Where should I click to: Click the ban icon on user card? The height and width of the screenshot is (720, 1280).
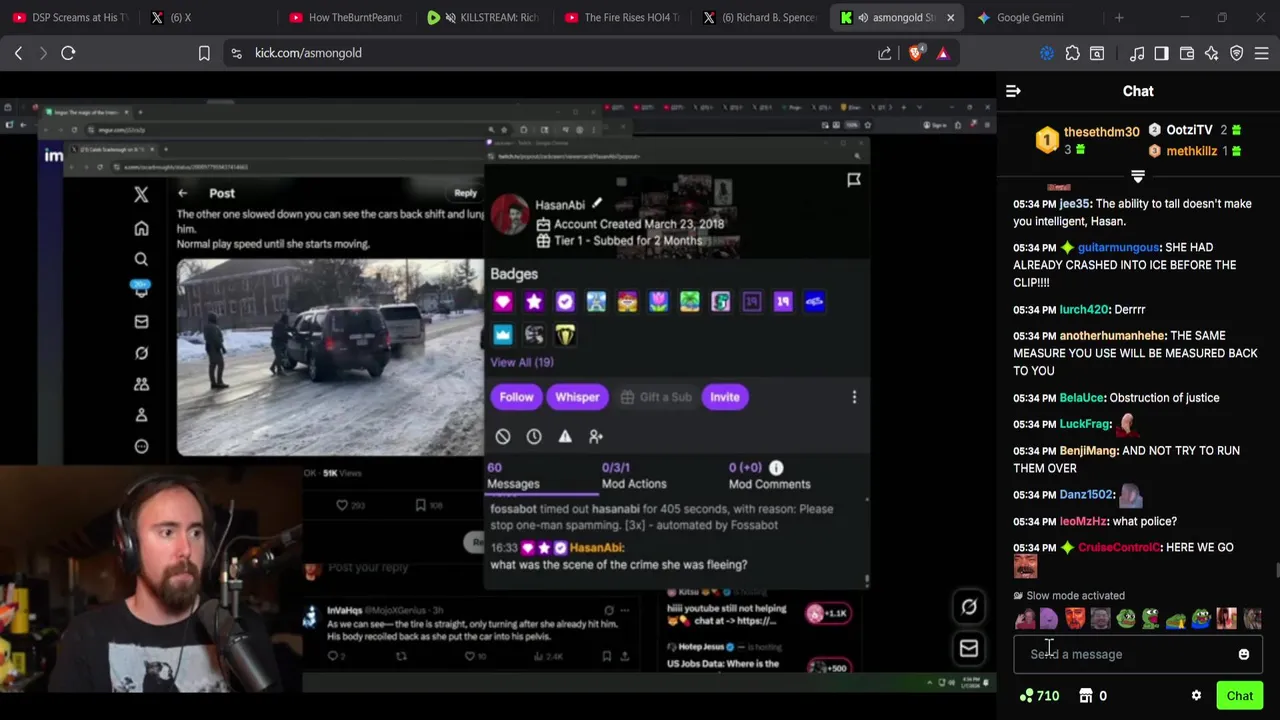(503, 436)
